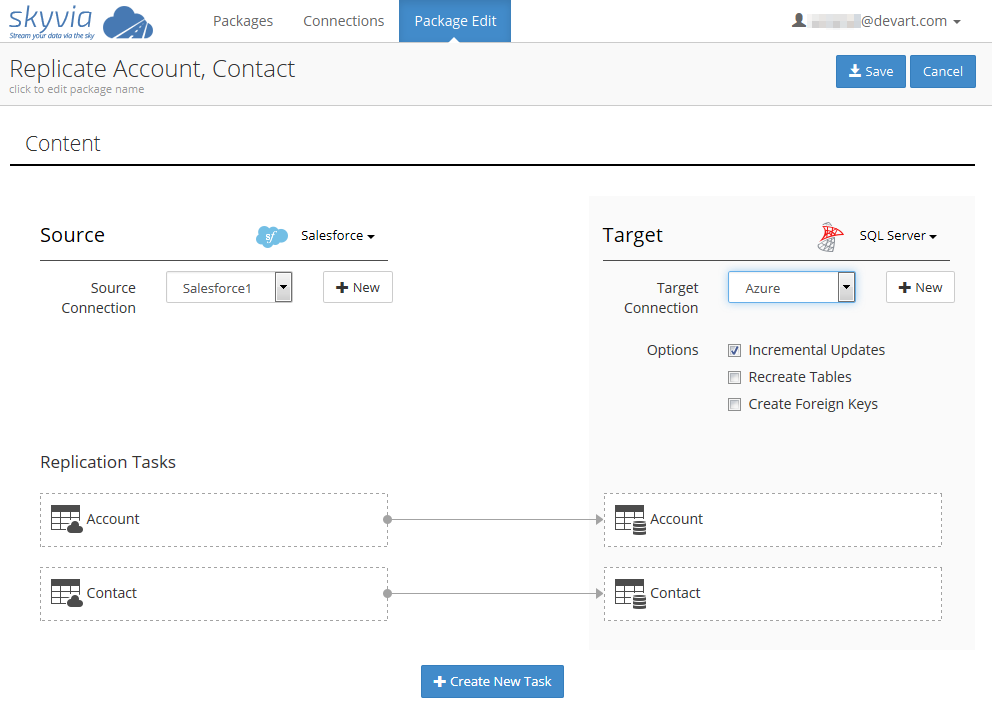The image size is (992, 708).
Task: Click the Recreate Tables label
Action: 800,377
